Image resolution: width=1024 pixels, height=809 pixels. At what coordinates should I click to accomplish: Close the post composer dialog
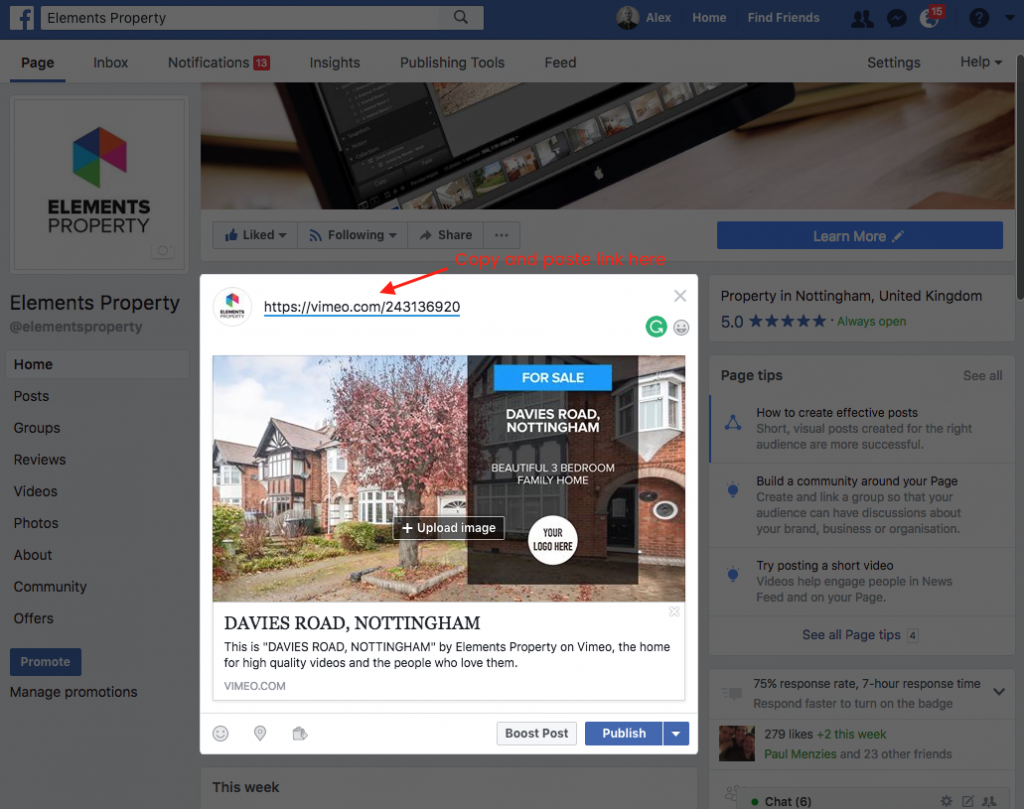[680, 296]
